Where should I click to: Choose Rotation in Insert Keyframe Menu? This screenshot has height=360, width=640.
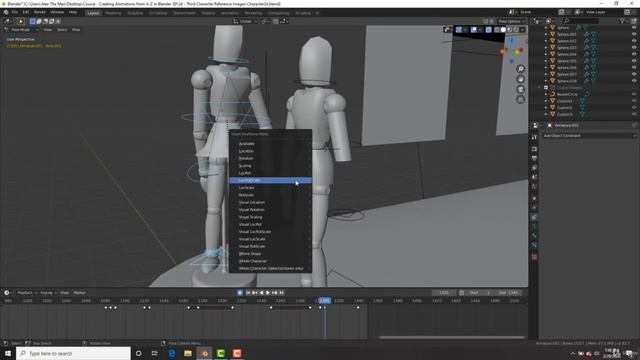[x=270, y=158]
